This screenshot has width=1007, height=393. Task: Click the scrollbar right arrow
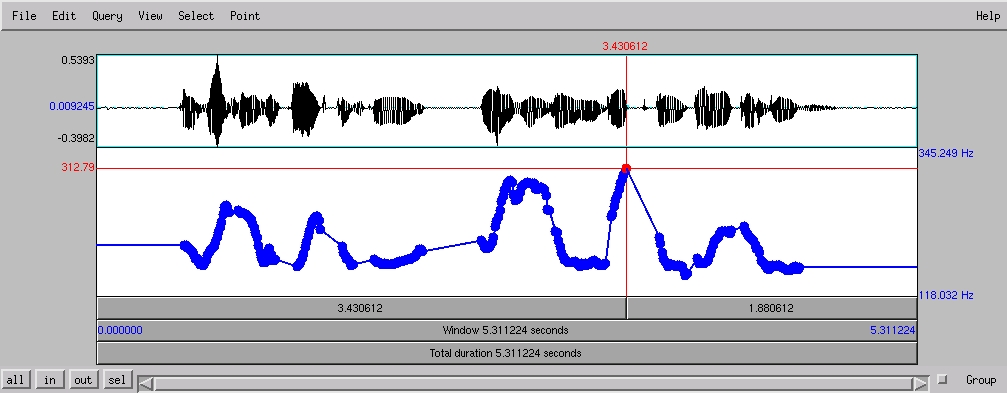pyautogui.click(x=922, y=384)
